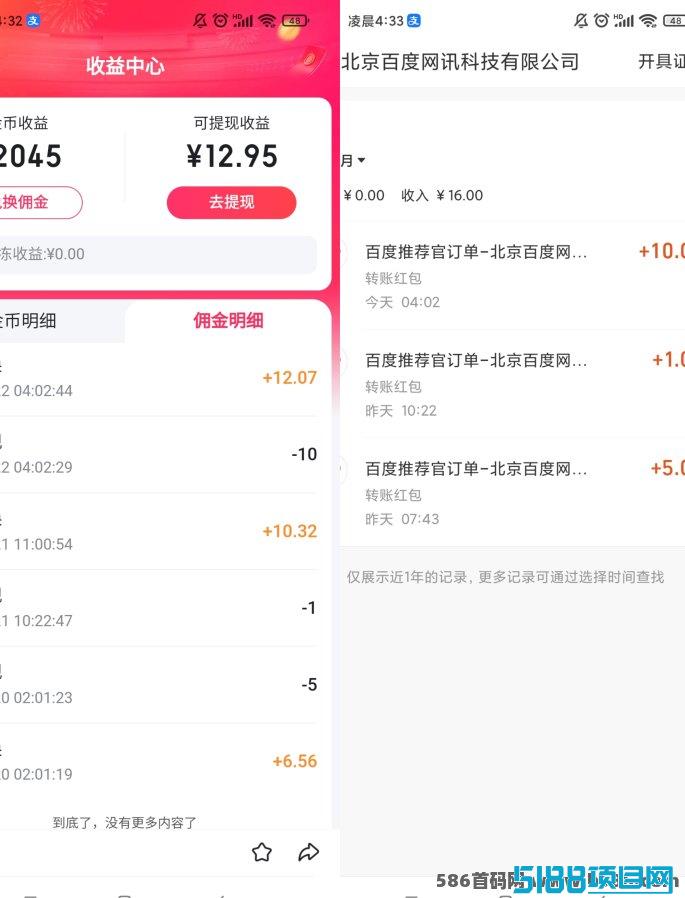Tap the Alipay icon beside 凌晨4:33
Screen dimensions: 685x898
pos(414,21)
